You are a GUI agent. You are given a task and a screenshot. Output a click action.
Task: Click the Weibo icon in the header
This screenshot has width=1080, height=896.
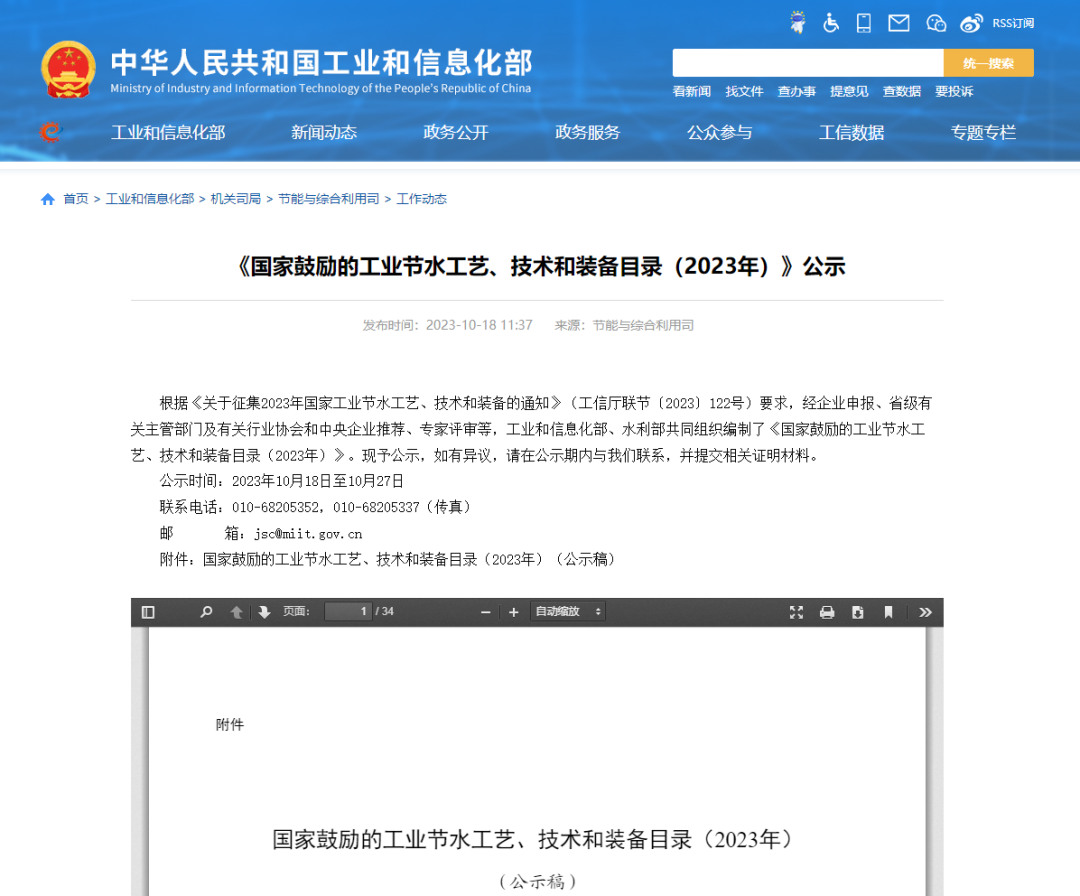tap(971, 22)
